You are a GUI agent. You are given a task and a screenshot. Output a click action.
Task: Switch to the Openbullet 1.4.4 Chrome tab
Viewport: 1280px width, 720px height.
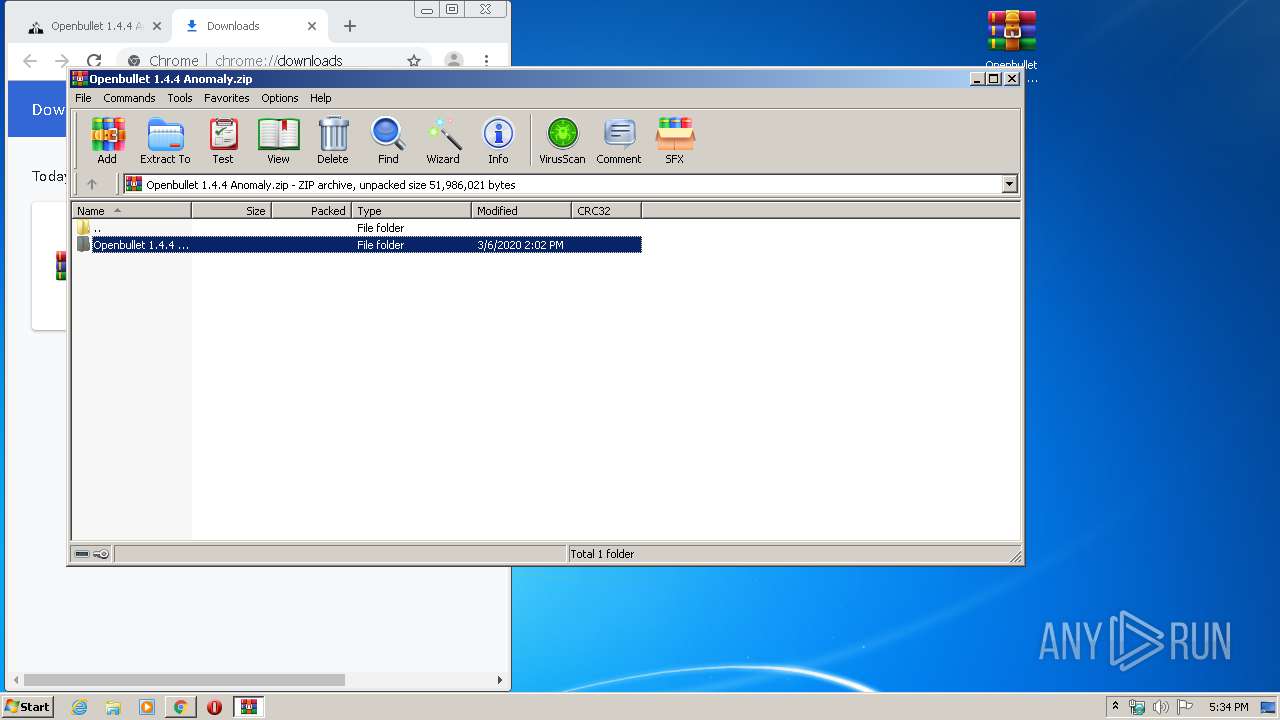coord(95,26)
